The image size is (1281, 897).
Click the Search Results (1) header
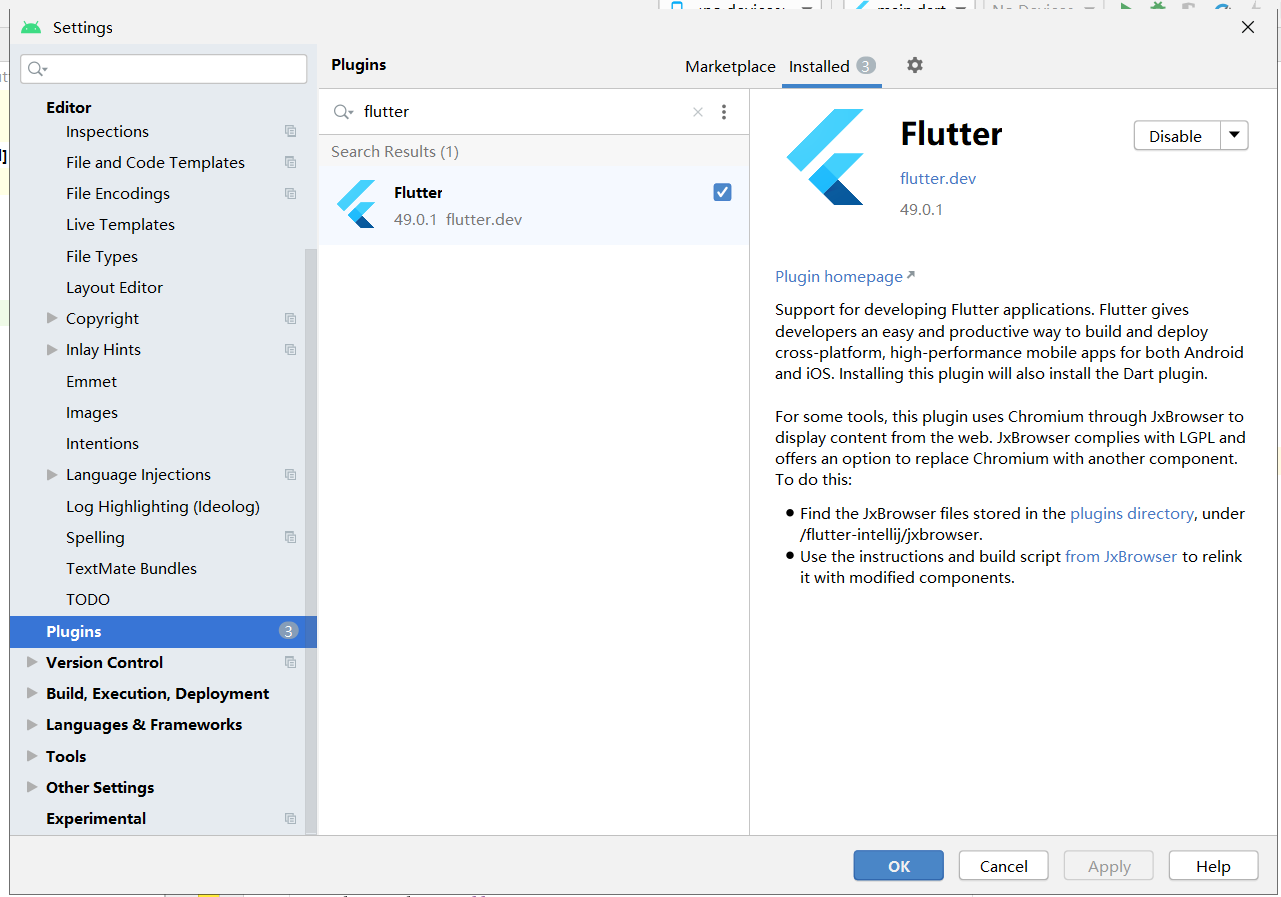pyautogui.click(x=395, y=151)
